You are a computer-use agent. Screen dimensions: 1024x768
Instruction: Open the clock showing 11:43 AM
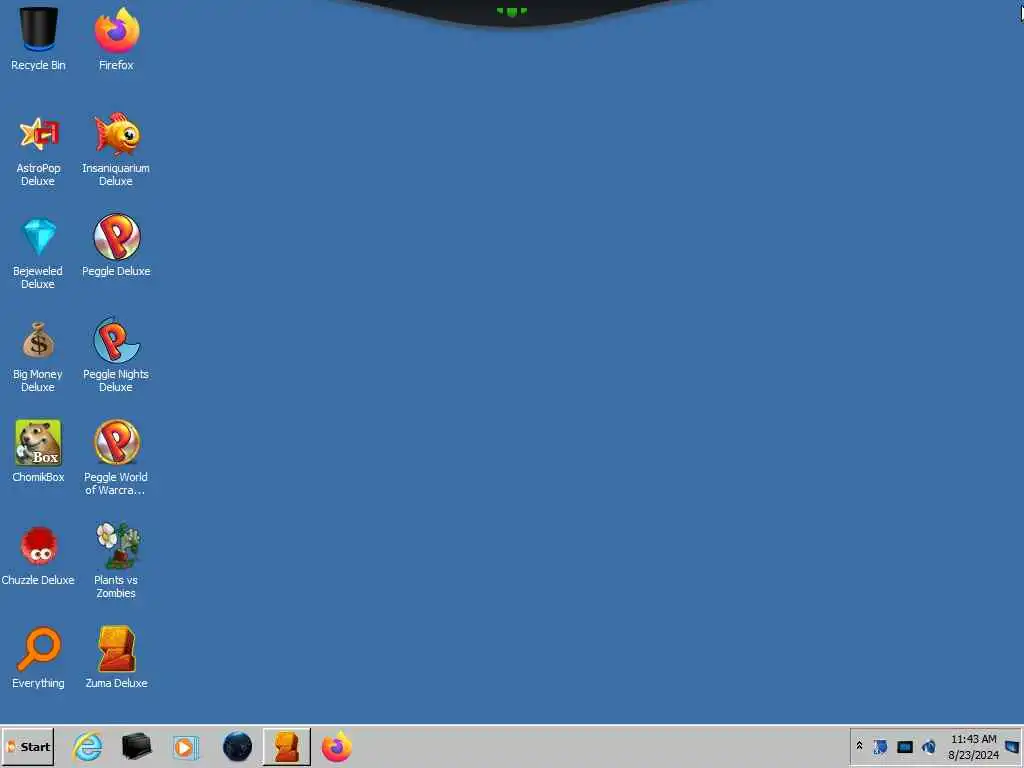(x=973, y=746)
